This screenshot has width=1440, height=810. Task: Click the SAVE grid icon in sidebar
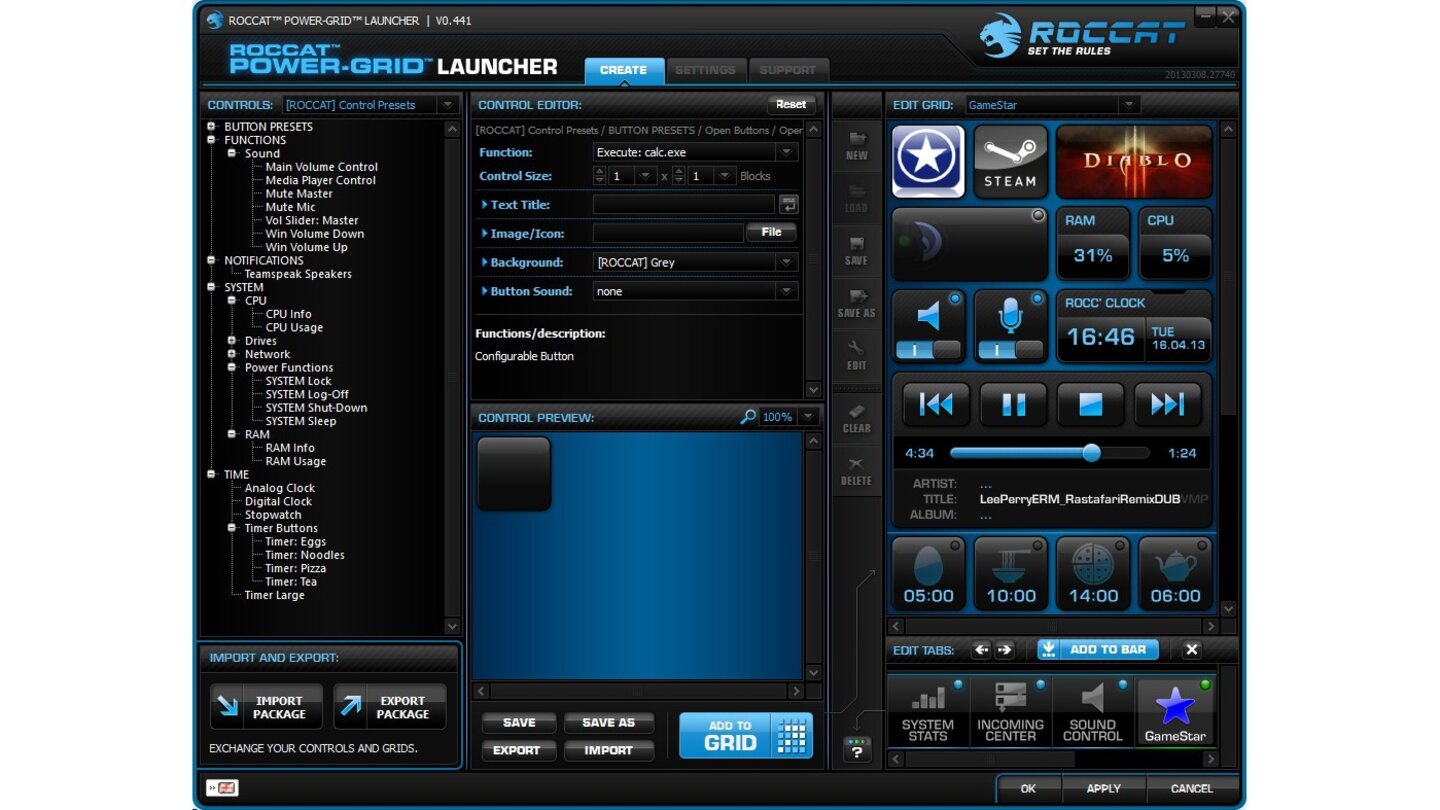click(x=857, y=250)
